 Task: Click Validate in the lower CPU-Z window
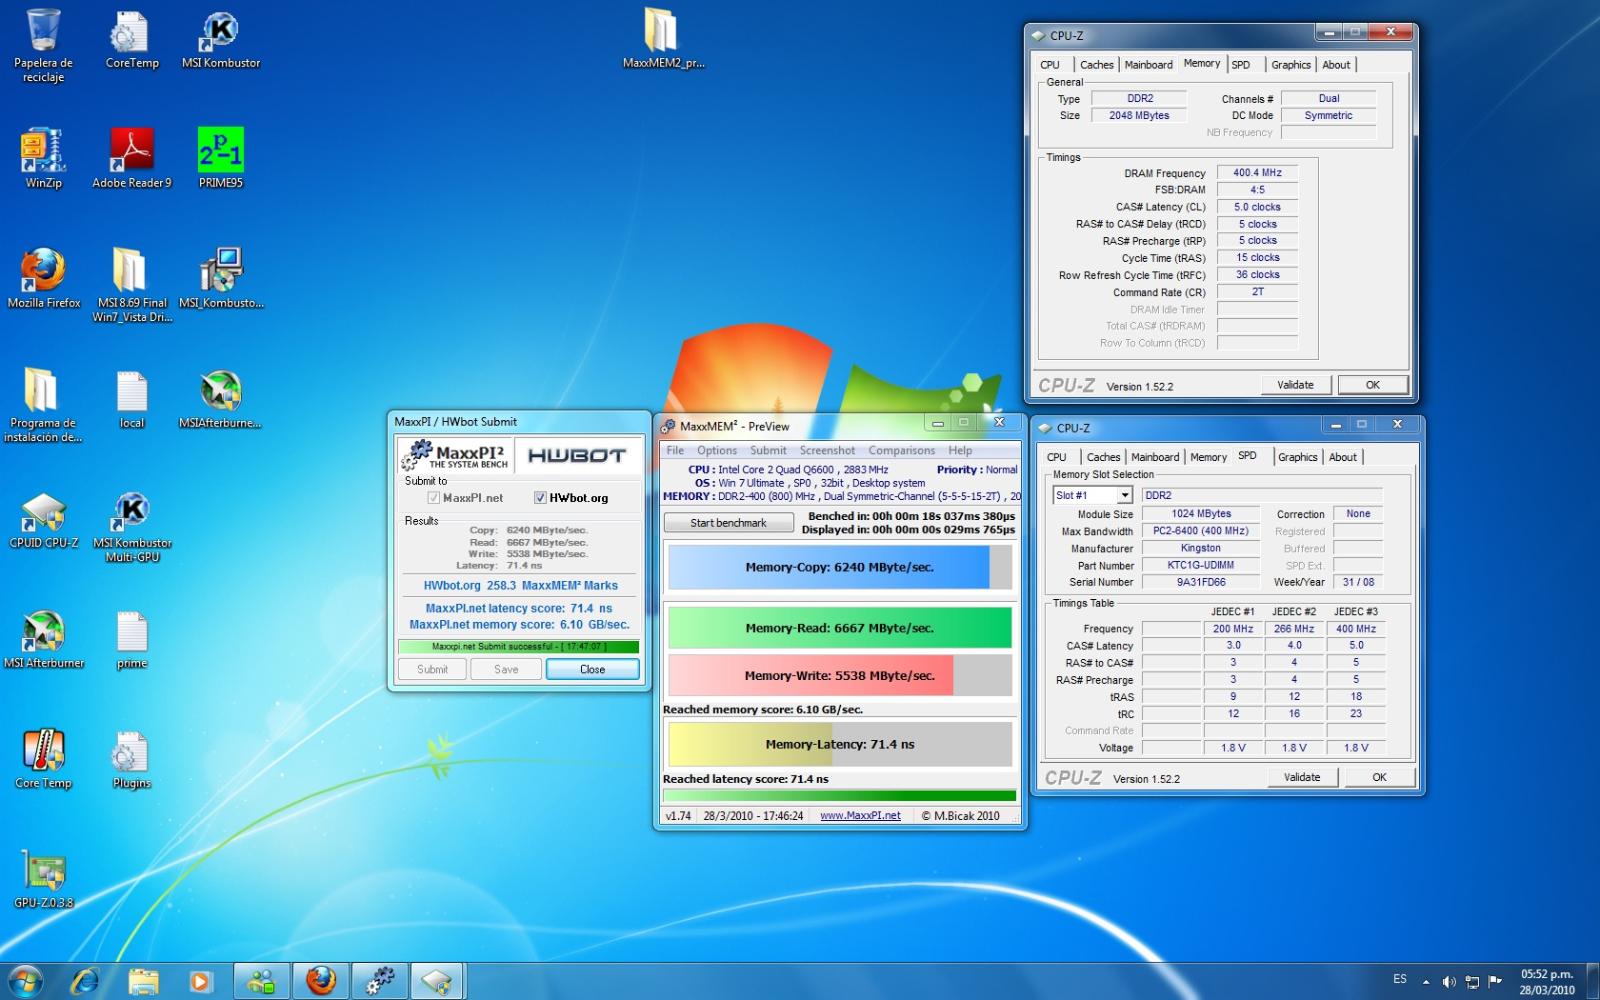[x=1302, y=777]
